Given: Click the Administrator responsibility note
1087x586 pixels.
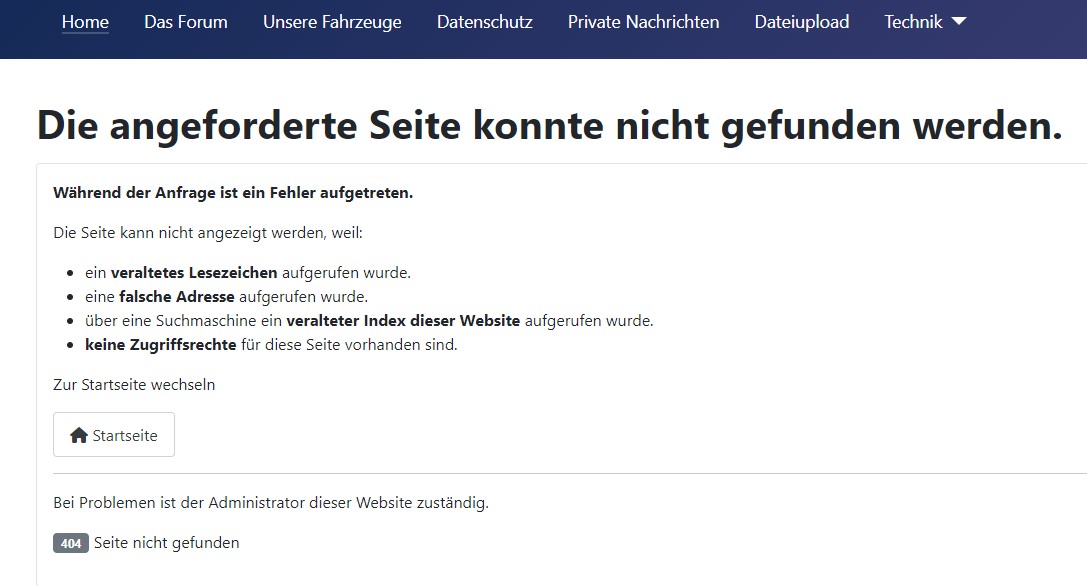Looking at the screenshot, I should [271, 503].
